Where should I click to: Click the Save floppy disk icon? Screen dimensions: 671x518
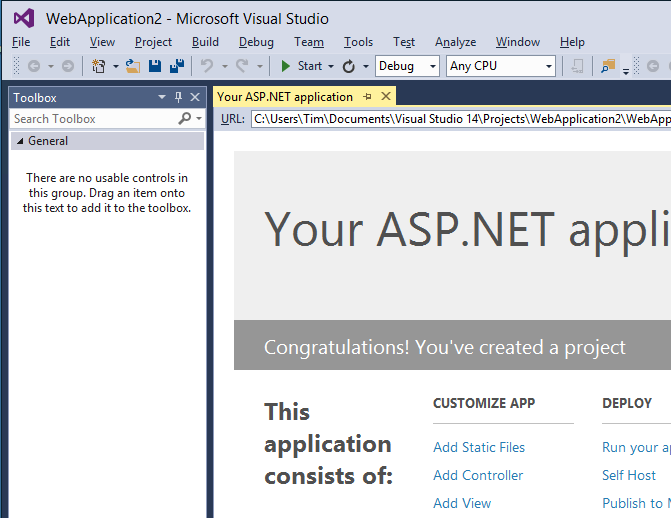point(155,66)
